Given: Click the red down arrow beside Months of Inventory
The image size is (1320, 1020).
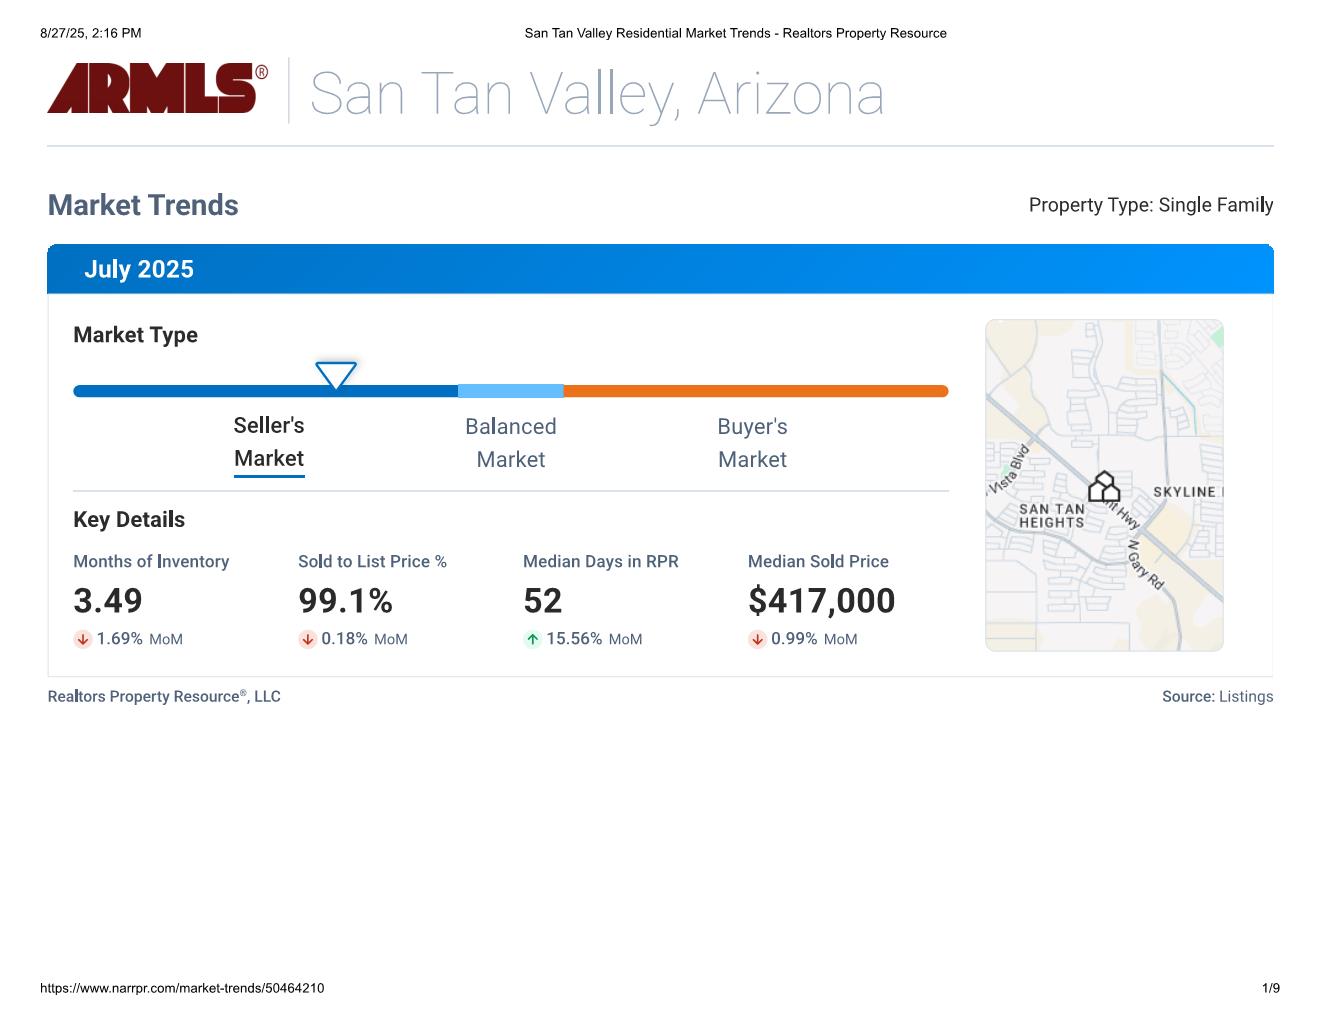Looking at the screenshot, I should (83, 639).
